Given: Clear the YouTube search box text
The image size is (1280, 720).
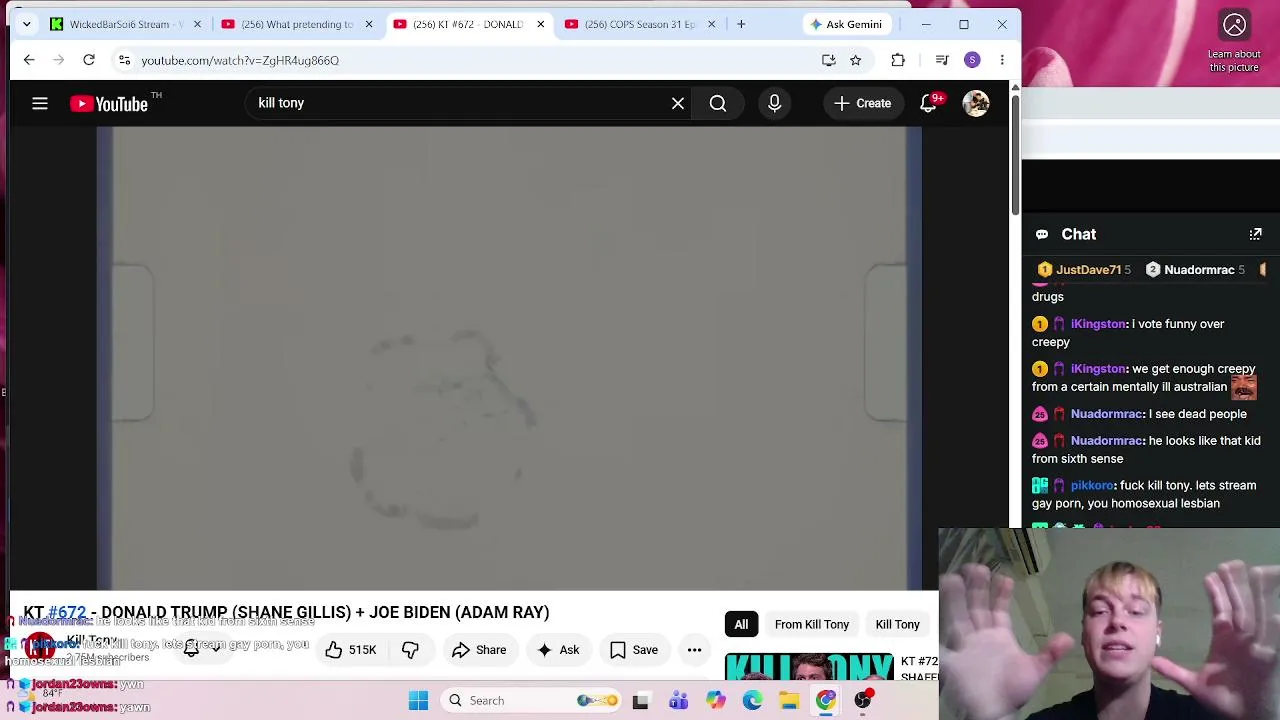Looking at the screenshot, I should [678, 103].
